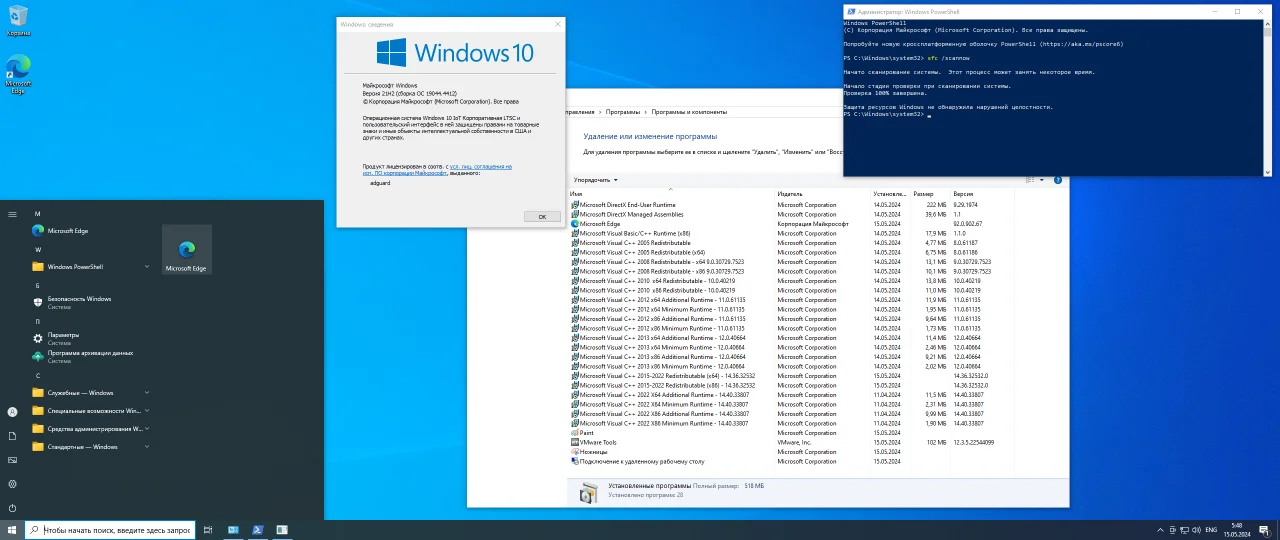The height and width of the screenshot is (540, 1280).
Task: Open the Microsoft Edge desktop shortcut
Action: coord(18,74)
